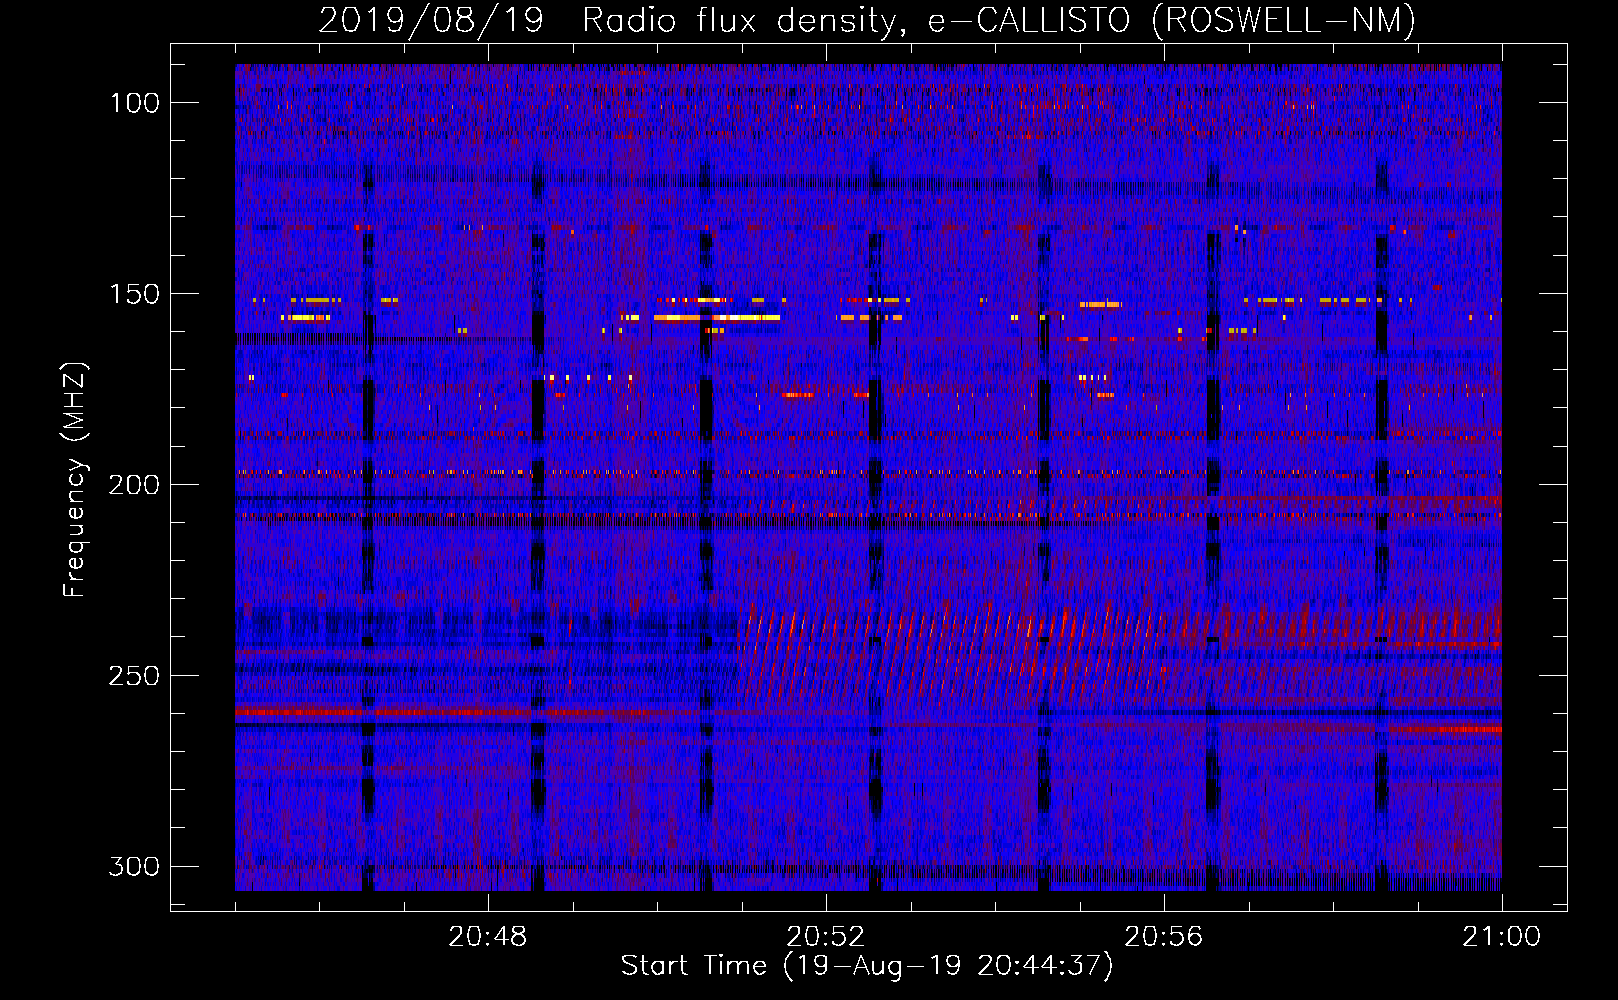Image resolution: width=1618 pixels, height=1000 pixels.
Task: Click the 20:48 time tick label
Action: pos(488,937)
